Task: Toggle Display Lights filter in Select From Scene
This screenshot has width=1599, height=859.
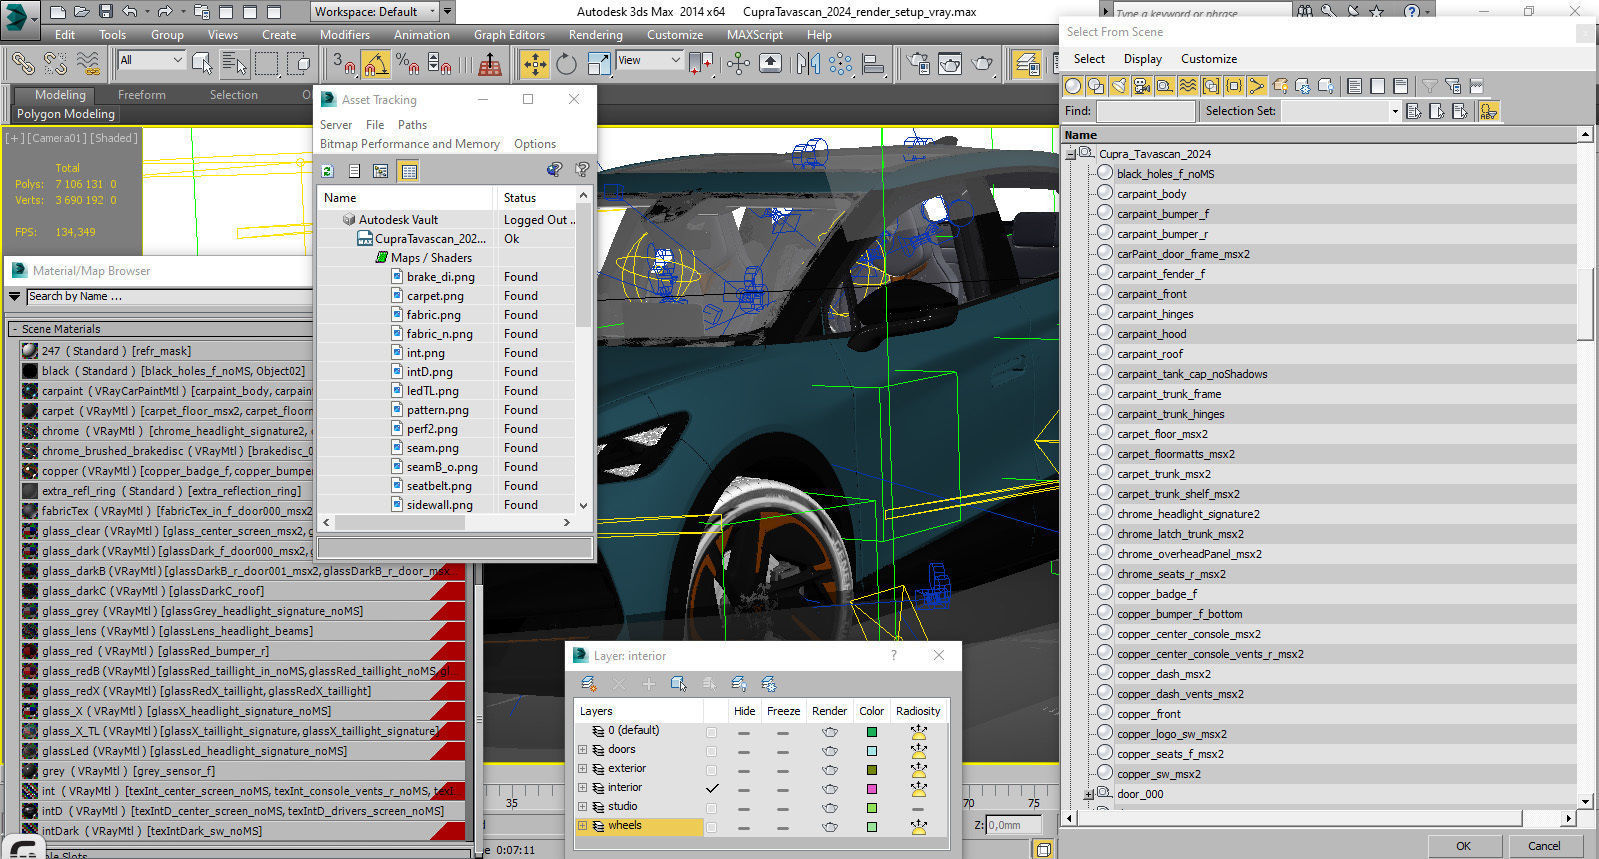Action: (x=1119, y=86)
